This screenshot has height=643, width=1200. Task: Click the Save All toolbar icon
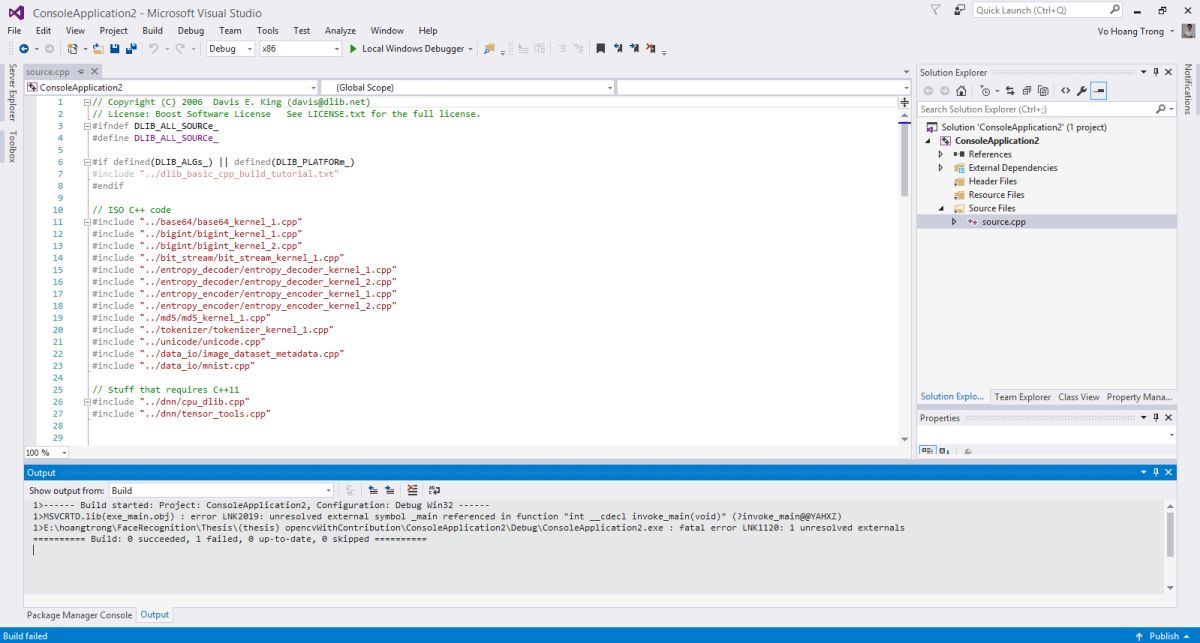(131, 48)
